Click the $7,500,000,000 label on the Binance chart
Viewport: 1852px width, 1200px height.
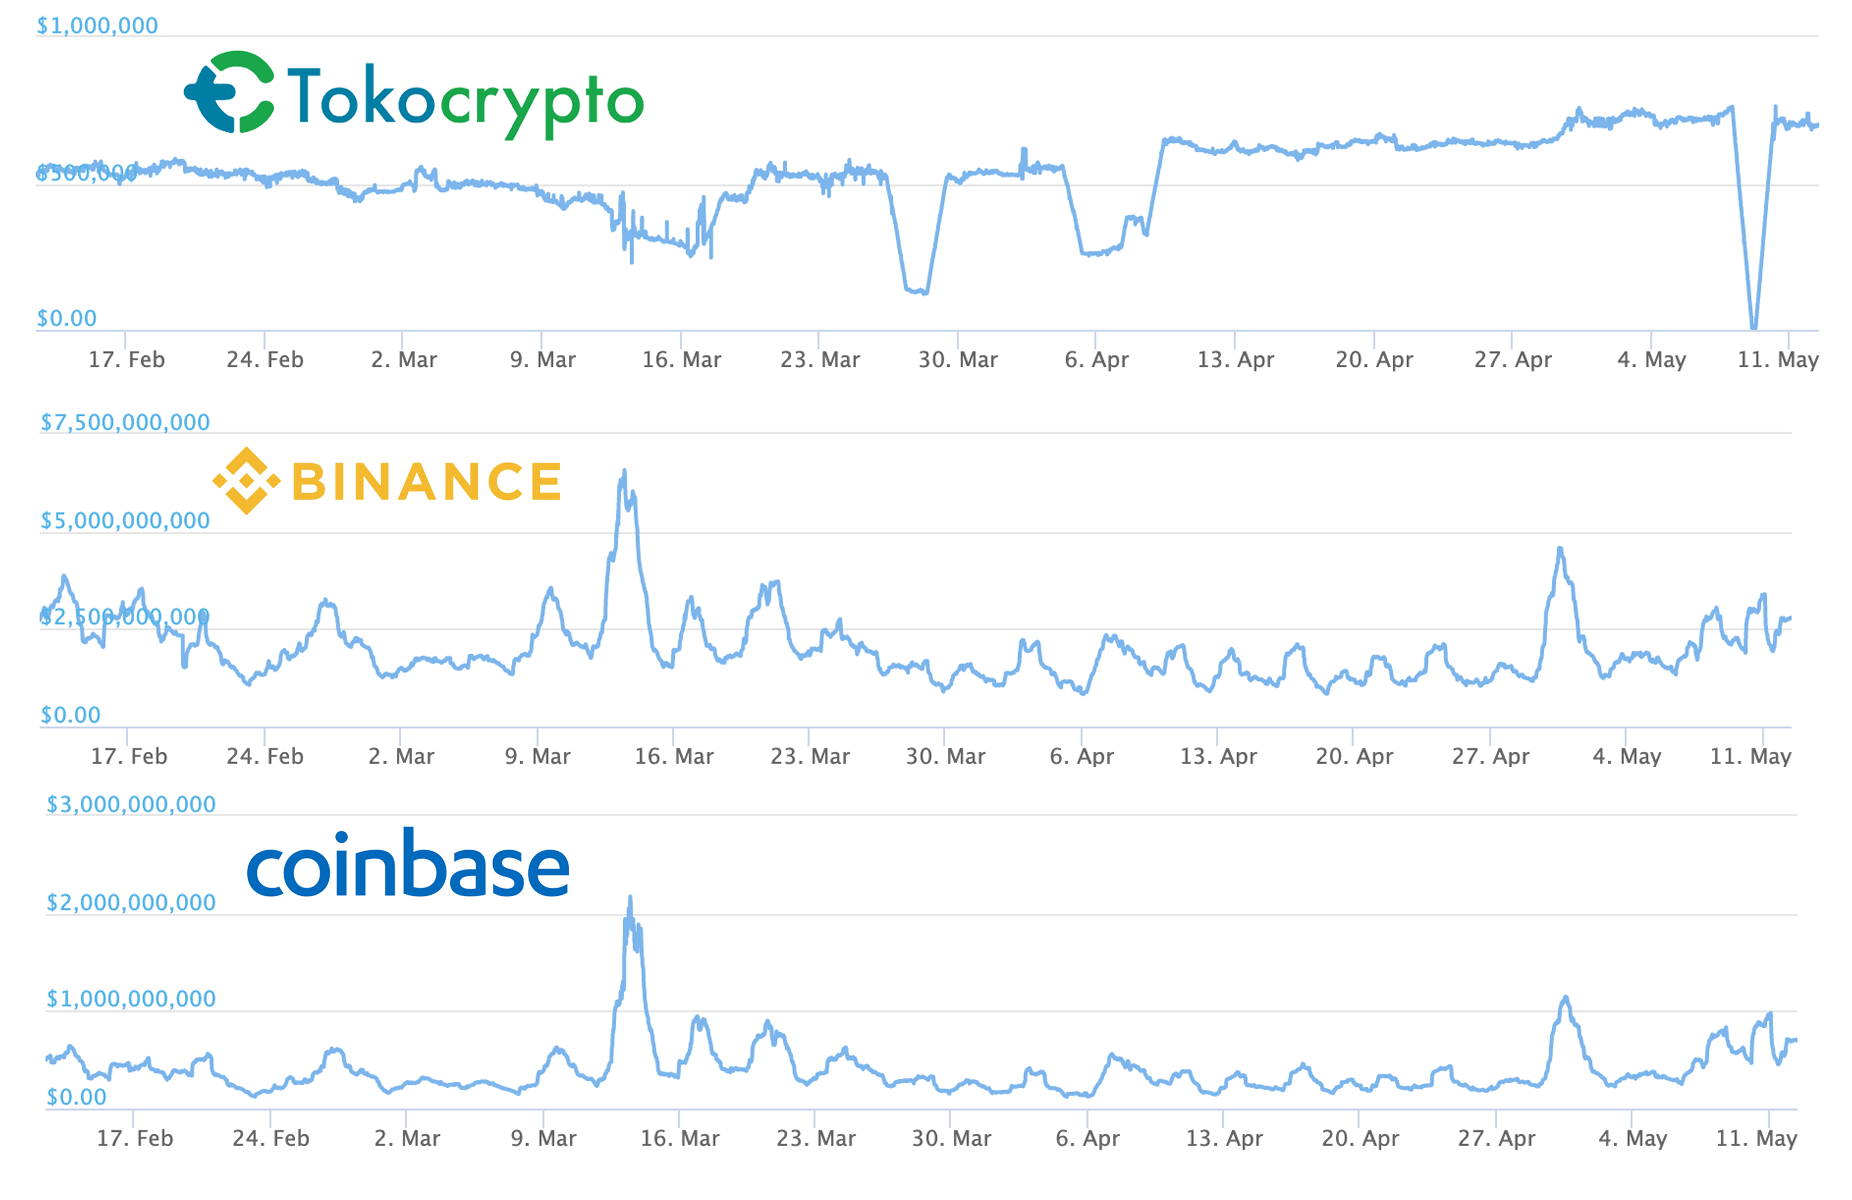(x=125, y=423)
